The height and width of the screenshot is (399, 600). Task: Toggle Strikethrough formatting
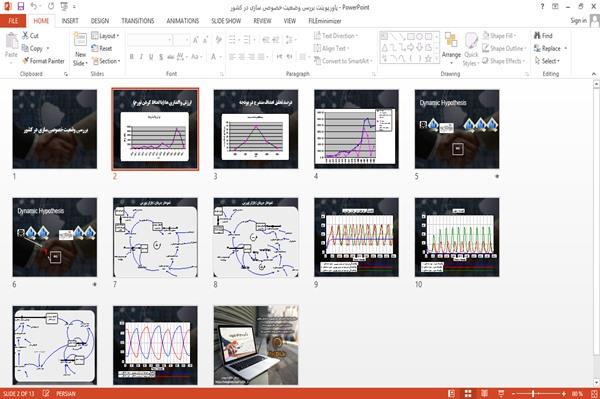171,57
